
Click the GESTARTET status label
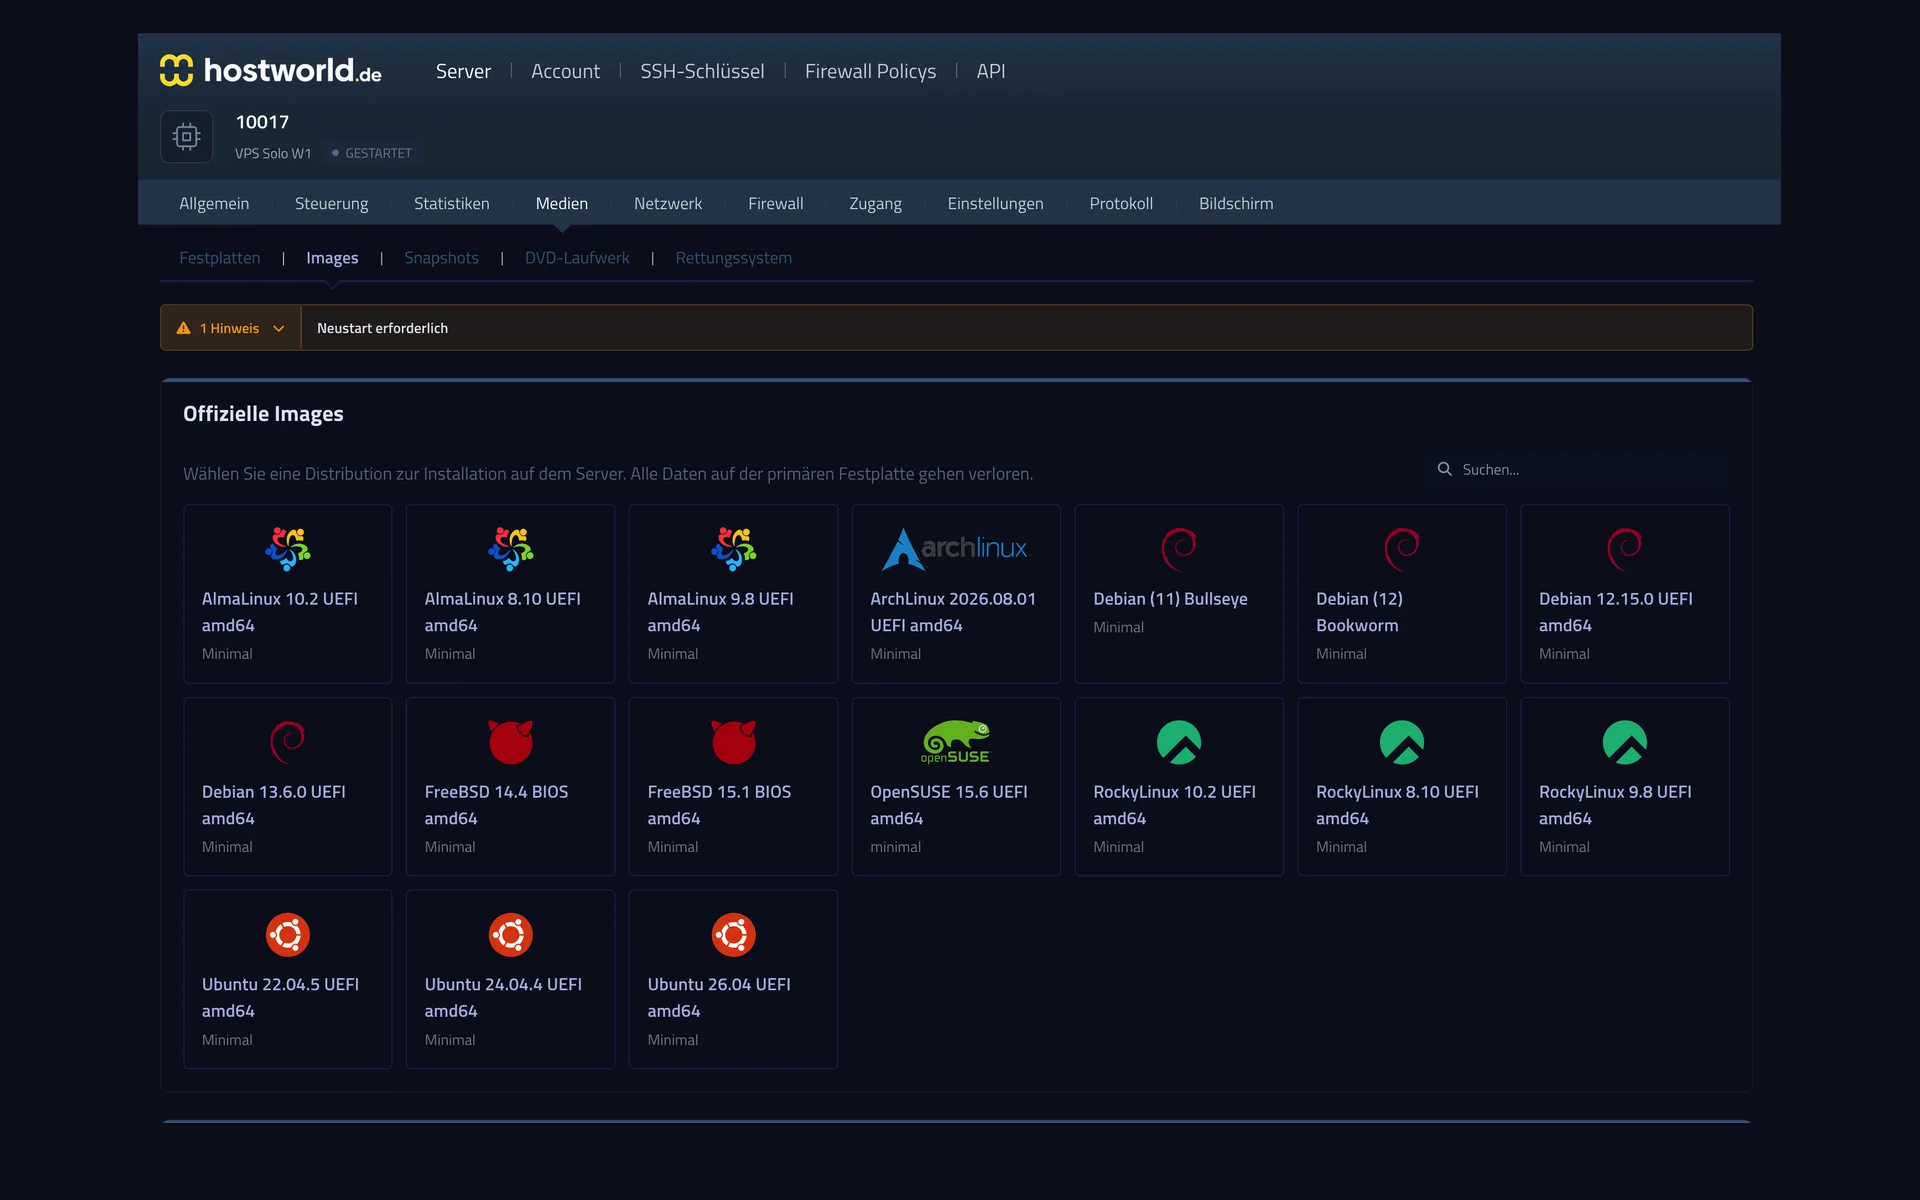[x=378, y=153]
